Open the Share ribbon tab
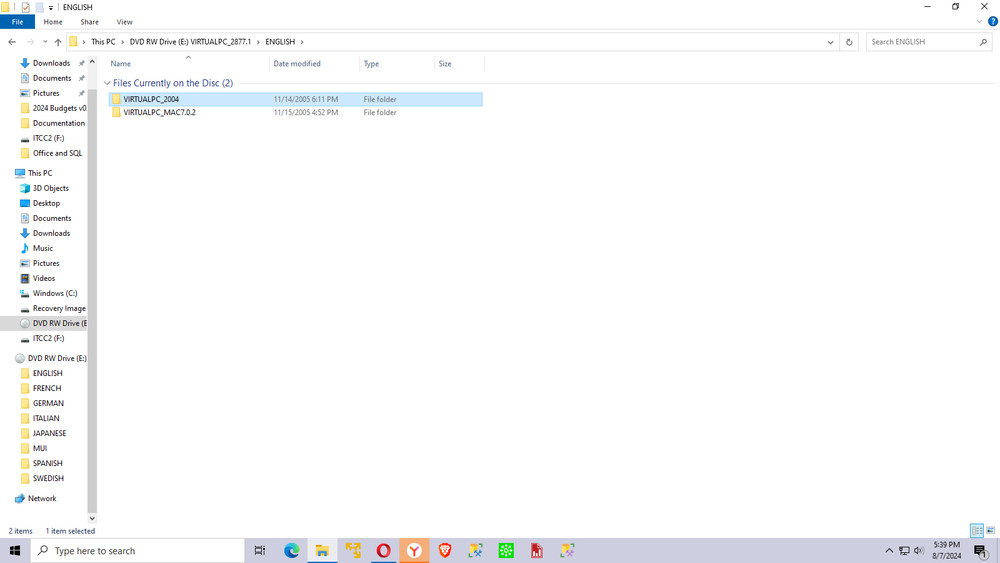 coord(89,21)
